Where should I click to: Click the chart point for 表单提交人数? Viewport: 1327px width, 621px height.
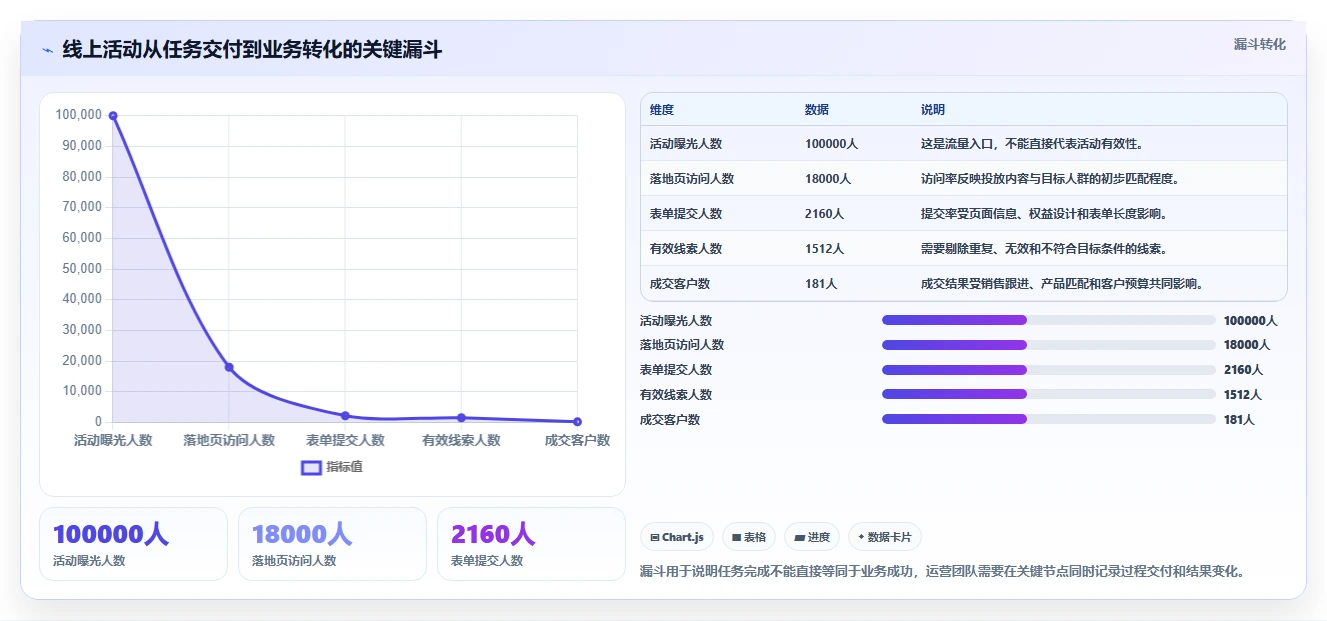click(x=345, y=416)
